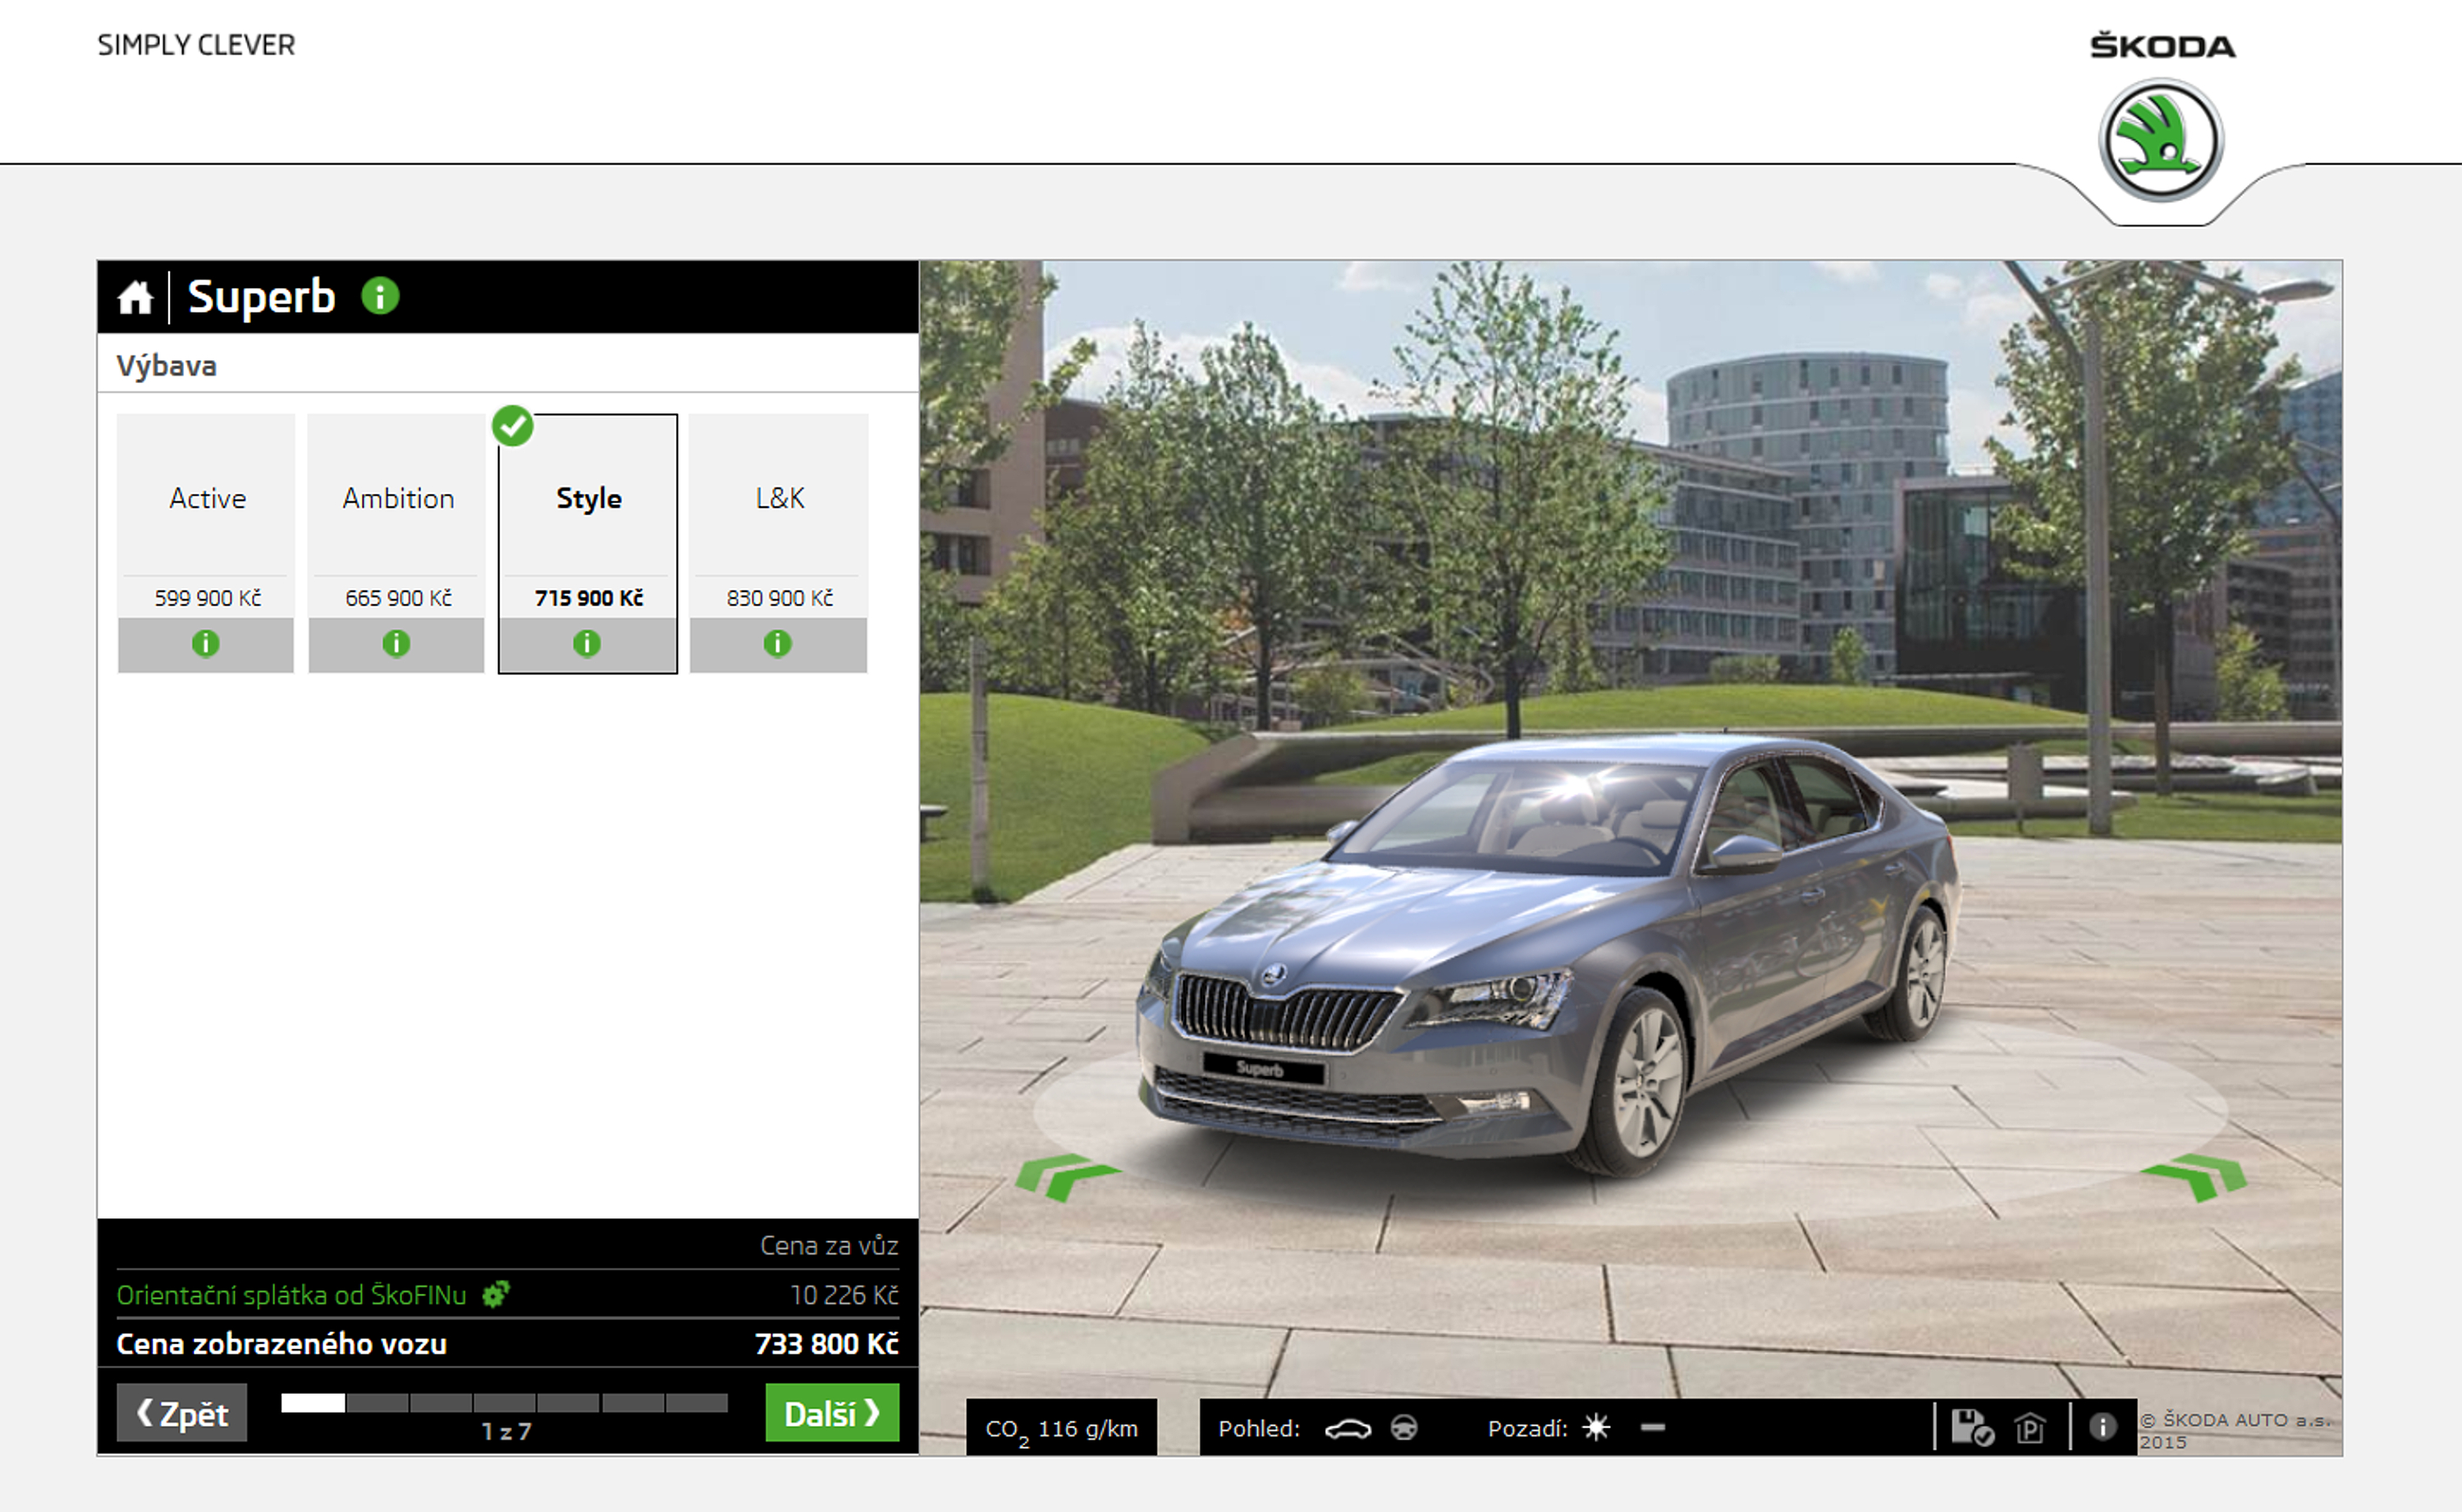
Task: Click the Další next button
Action: click(832, 1413)
